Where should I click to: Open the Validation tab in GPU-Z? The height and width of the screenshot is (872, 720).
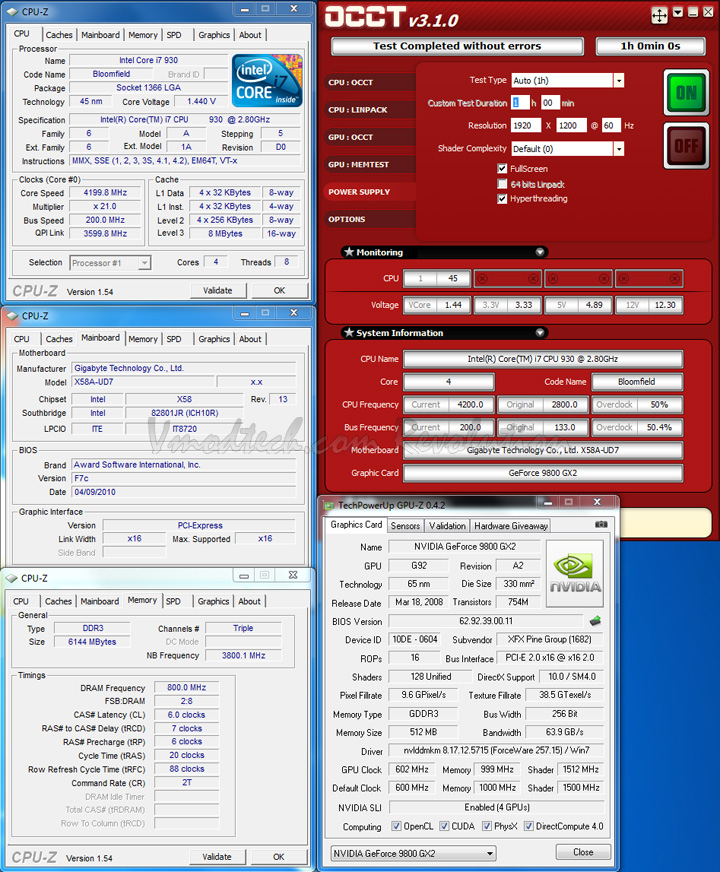[447, 526]
